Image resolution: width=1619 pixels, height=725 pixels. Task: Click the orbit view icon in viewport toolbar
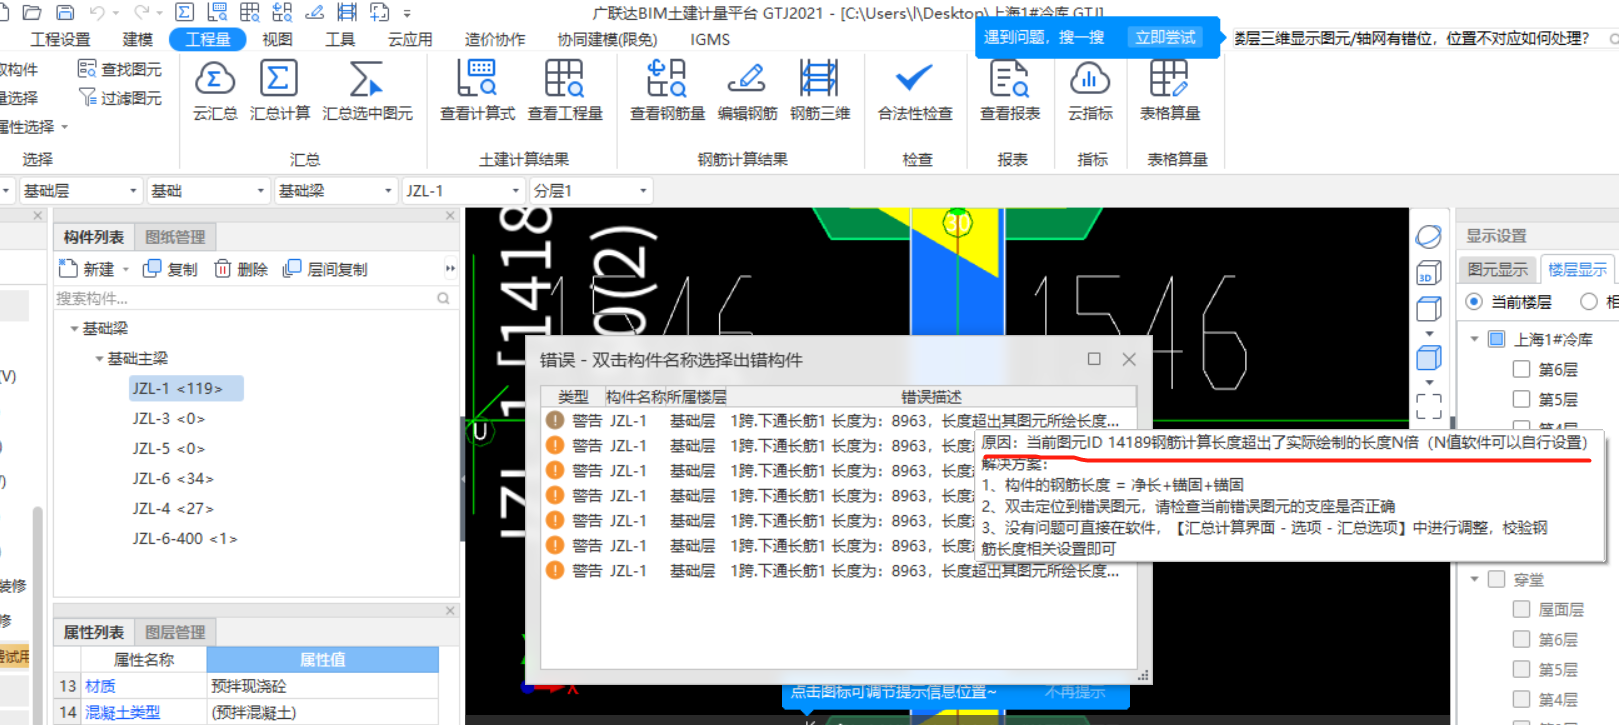coord(1429,237)
